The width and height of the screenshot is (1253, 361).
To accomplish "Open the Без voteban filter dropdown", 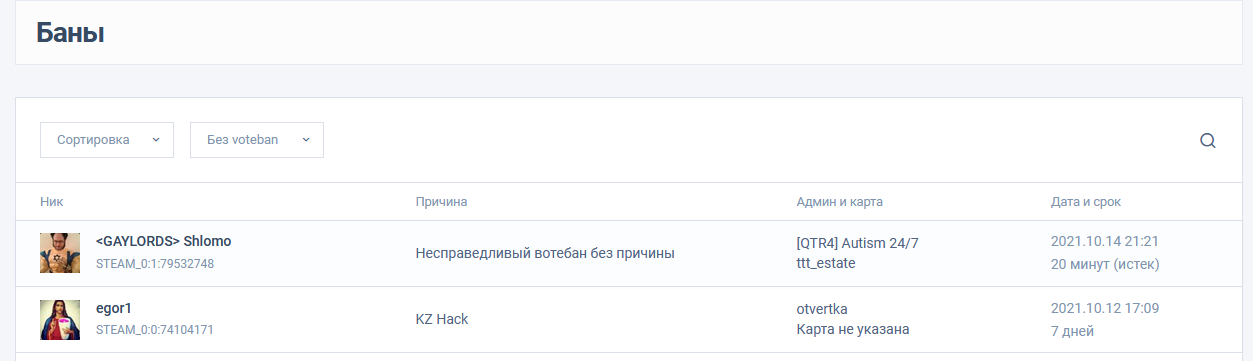I will click(257, 140).
